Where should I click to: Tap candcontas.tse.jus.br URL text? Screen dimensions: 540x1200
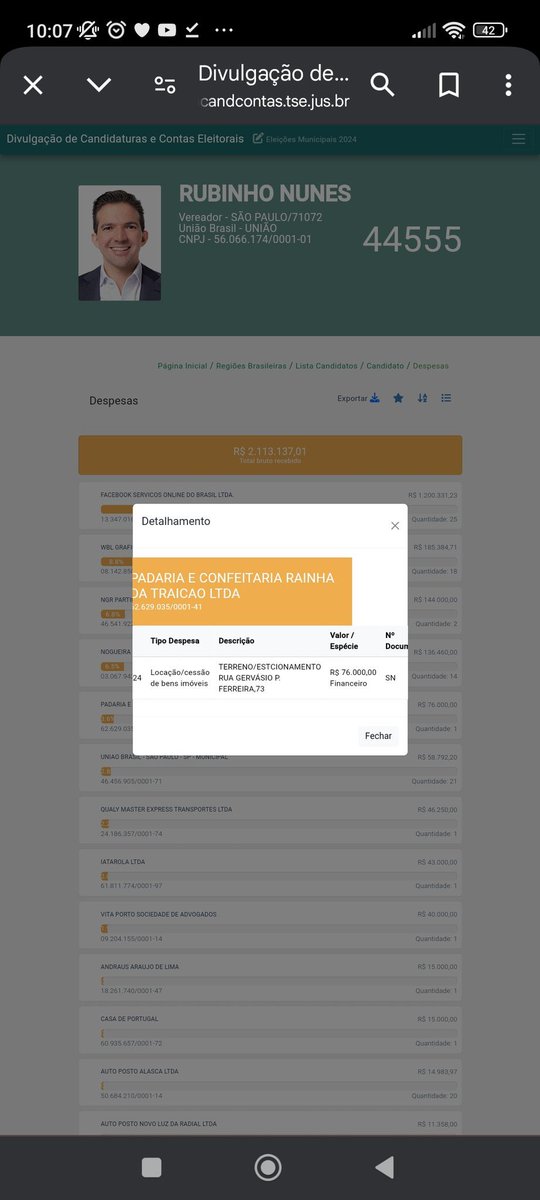[274, 101]
